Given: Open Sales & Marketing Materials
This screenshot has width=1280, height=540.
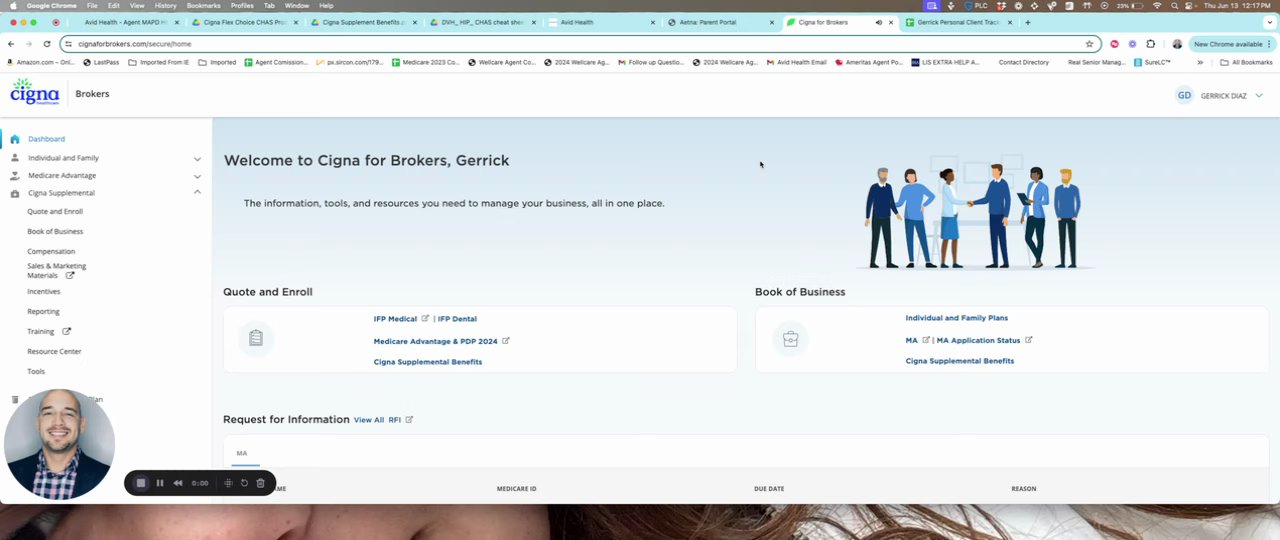Looking at the screenshot, I should pos(56,271).
